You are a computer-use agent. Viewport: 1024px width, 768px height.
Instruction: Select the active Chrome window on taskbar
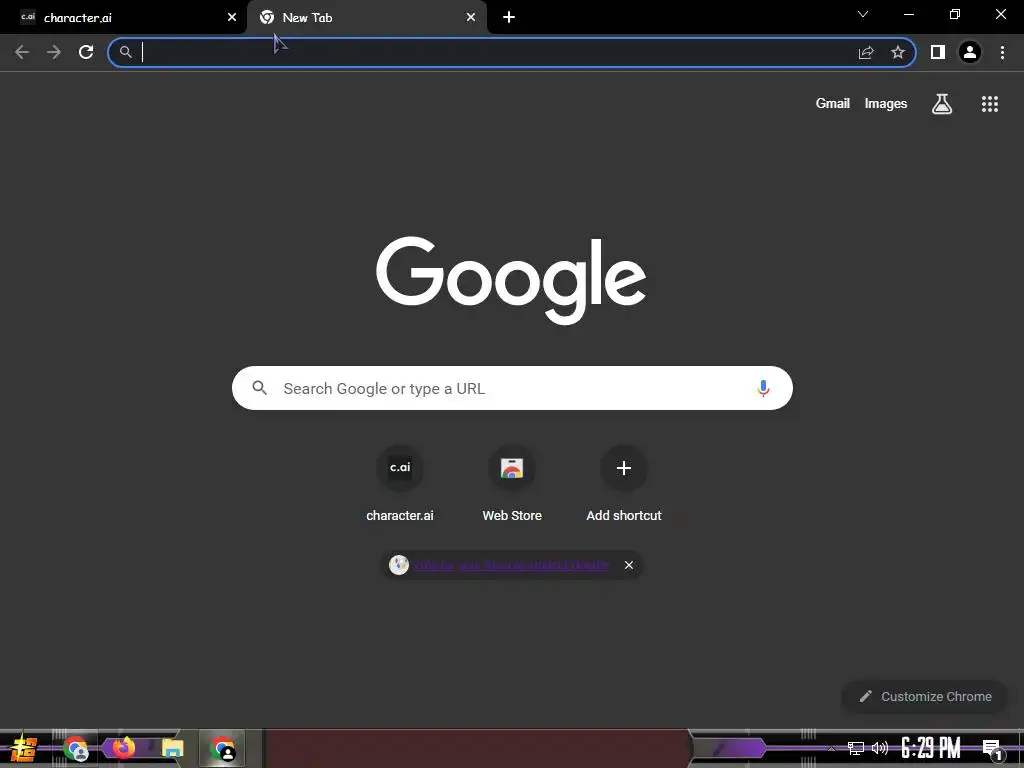[222, 748]
